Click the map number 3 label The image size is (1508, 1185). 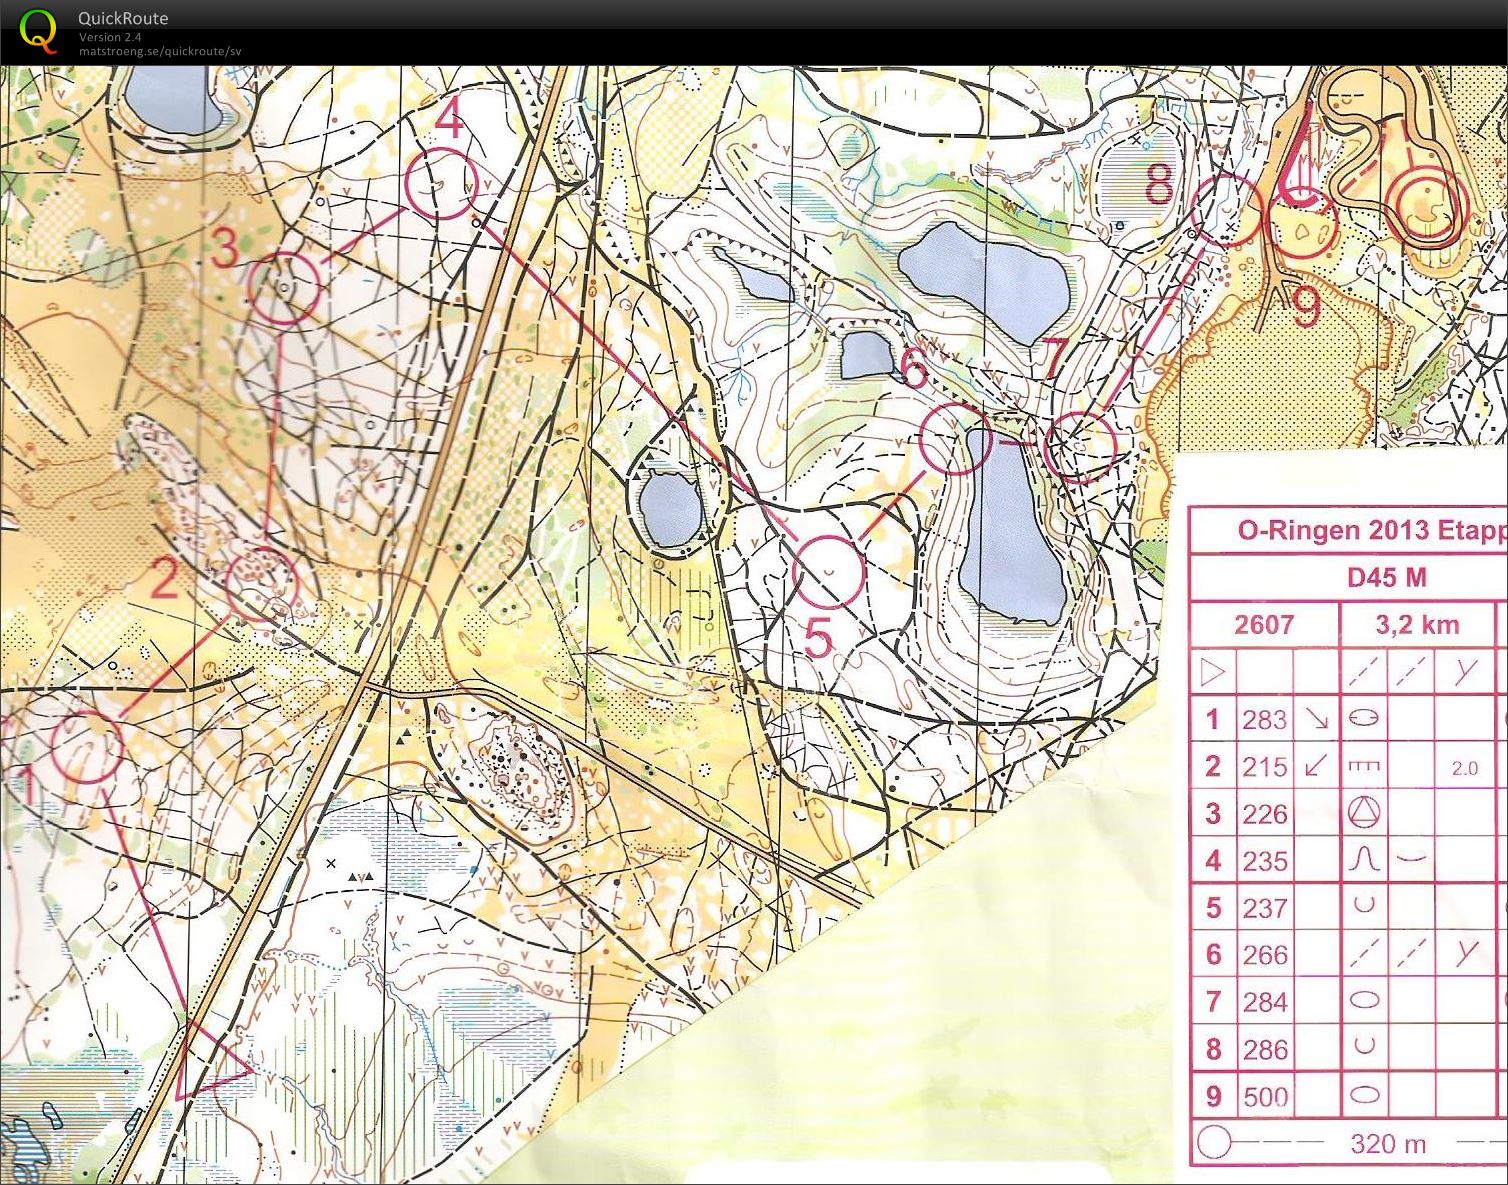(226, 249)
